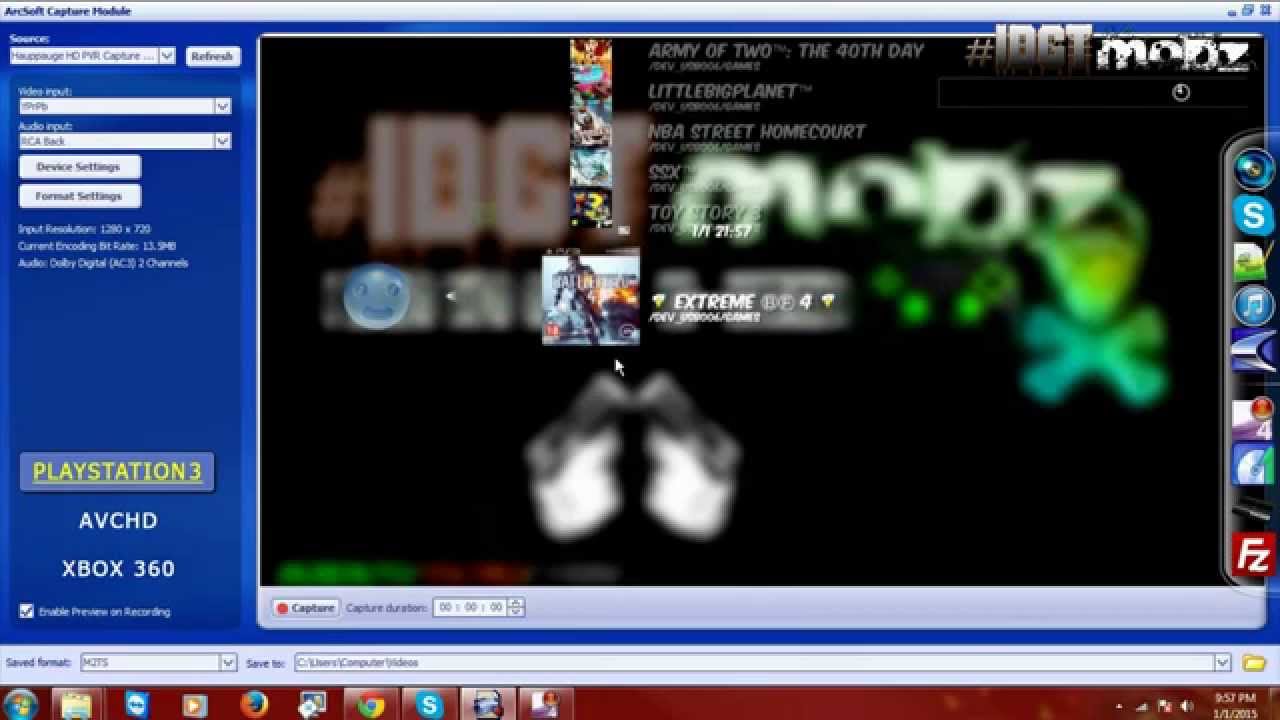The image size is (1280, 720).
Task: Open Device Settings
Action: tap(79, 167)
